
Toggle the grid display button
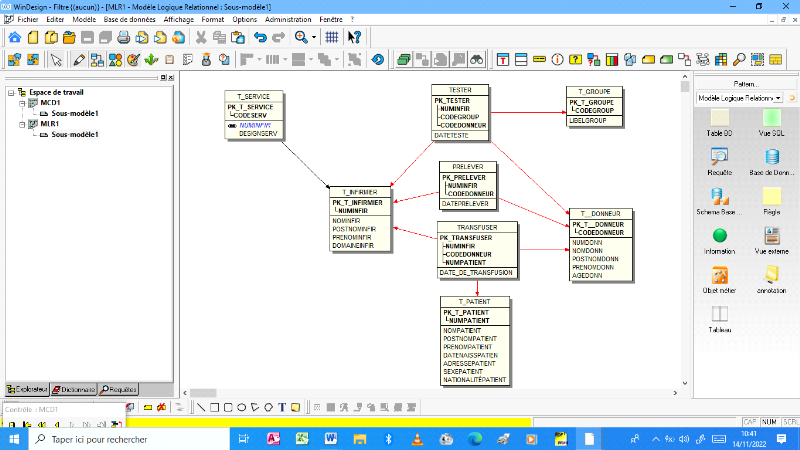pos(331,37)
